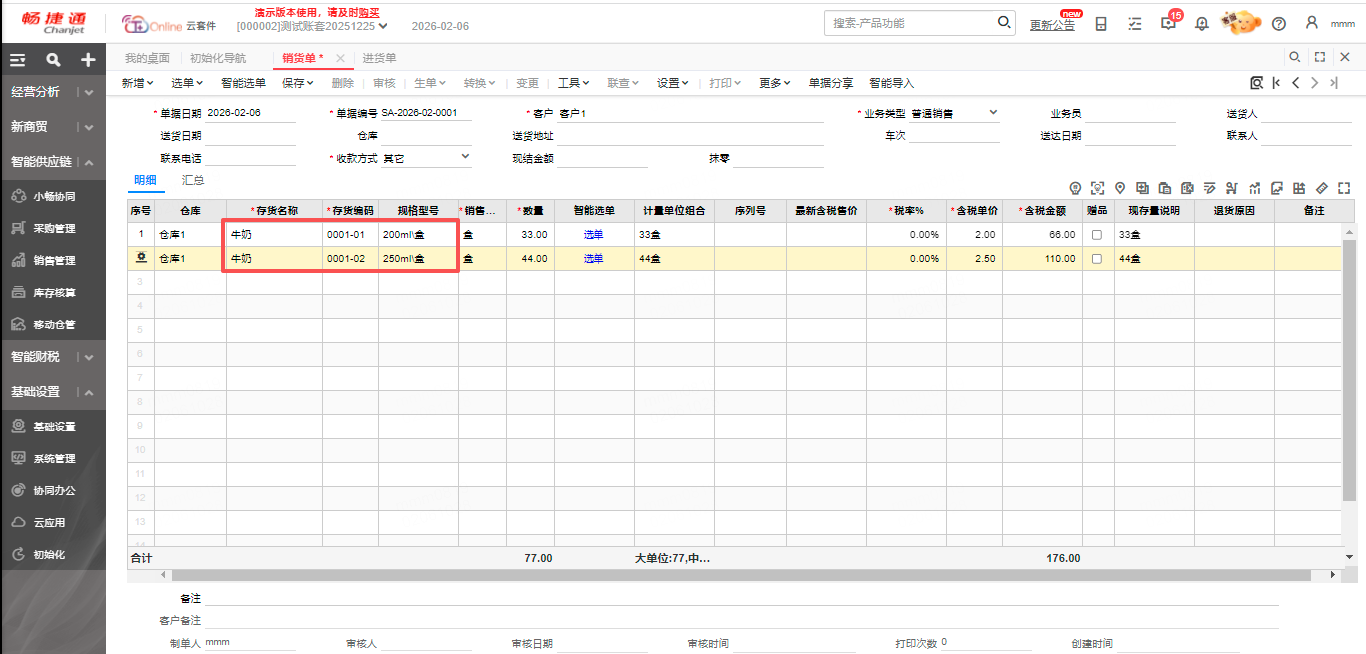Image resolution: width=1366 pixels, height=654 pixels.
Task: Click the 搜索-产品功能 search field
Action: pos(910,23)
